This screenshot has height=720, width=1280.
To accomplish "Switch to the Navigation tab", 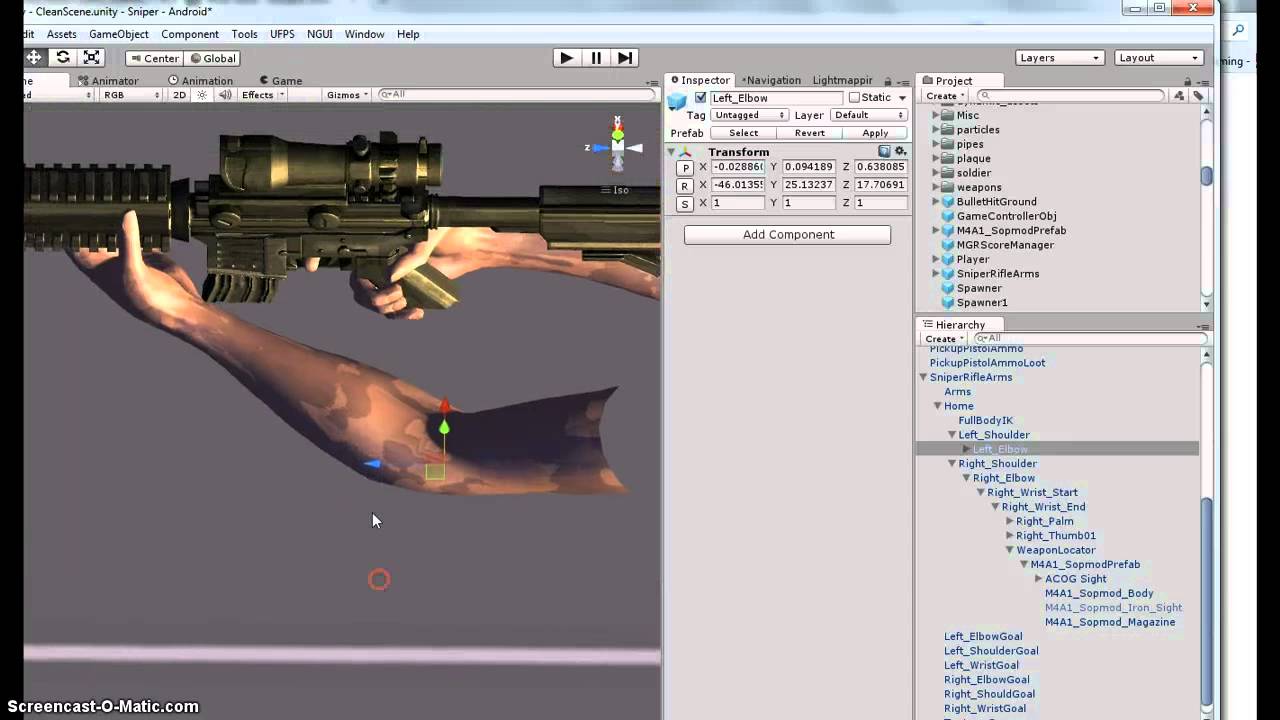I will pyautogui.click(x=771, y=80).
